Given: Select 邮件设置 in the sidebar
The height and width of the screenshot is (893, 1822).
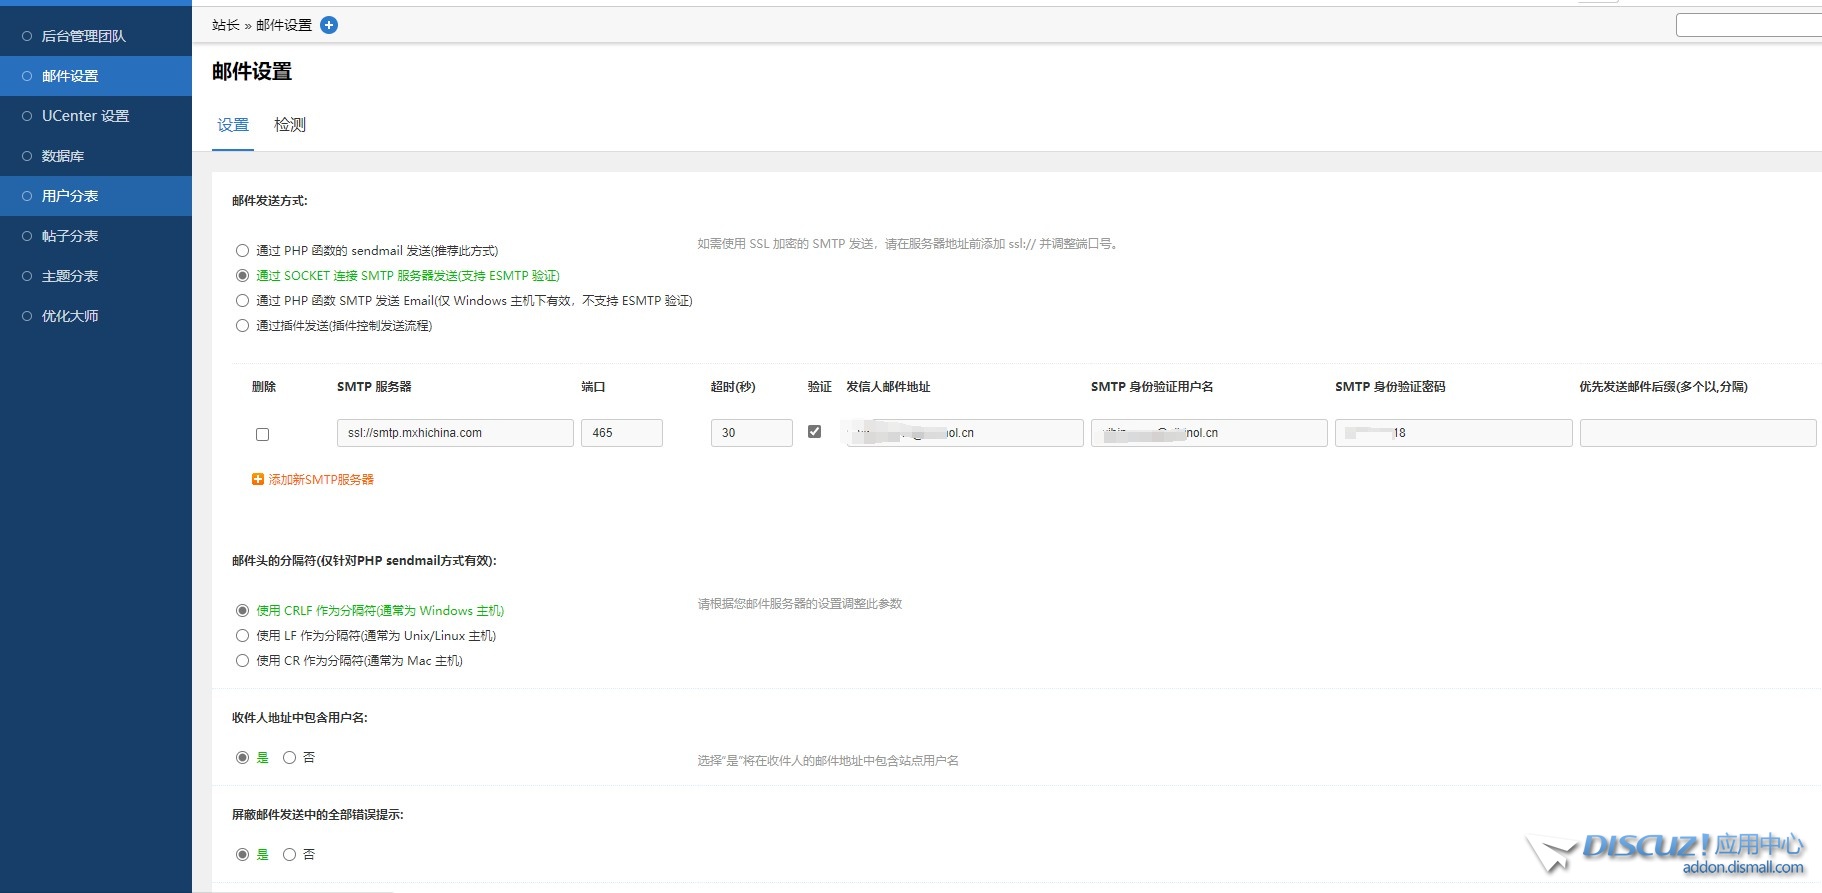Looking at the screenshot, I should (96, 76).
